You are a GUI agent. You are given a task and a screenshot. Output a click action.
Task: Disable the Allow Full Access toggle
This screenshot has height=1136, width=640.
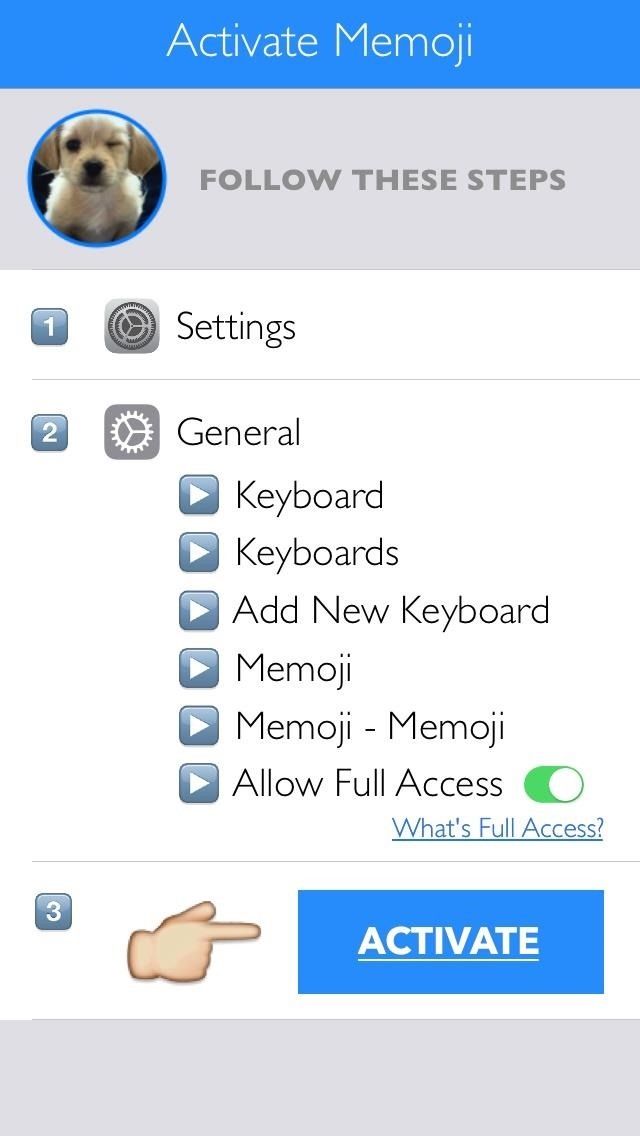click(x=555, y=784)
